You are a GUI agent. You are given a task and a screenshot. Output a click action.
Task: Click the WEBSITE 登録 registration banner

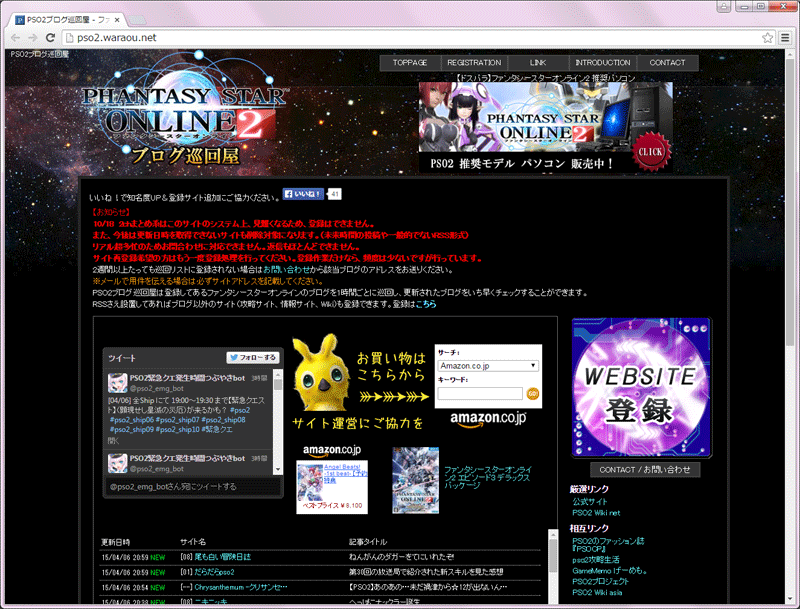641,387
